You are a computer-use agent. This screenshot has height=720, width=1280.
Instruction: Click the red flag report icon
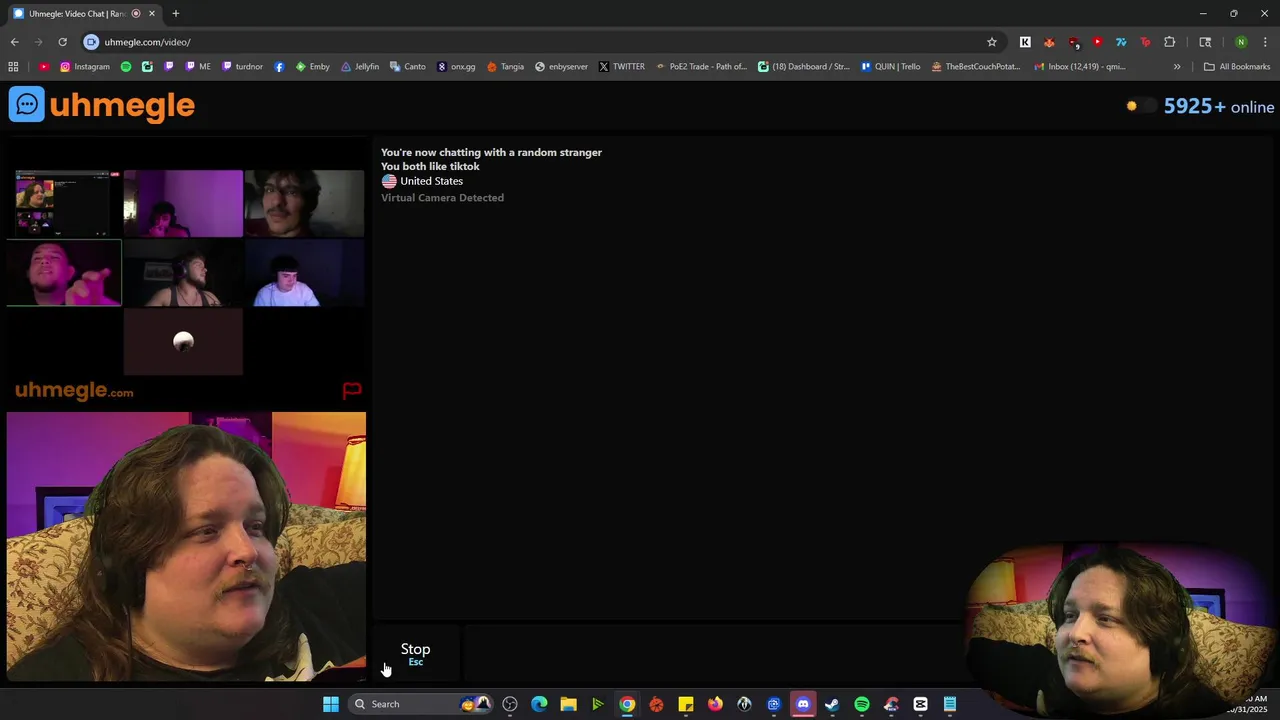click(352, 391)
